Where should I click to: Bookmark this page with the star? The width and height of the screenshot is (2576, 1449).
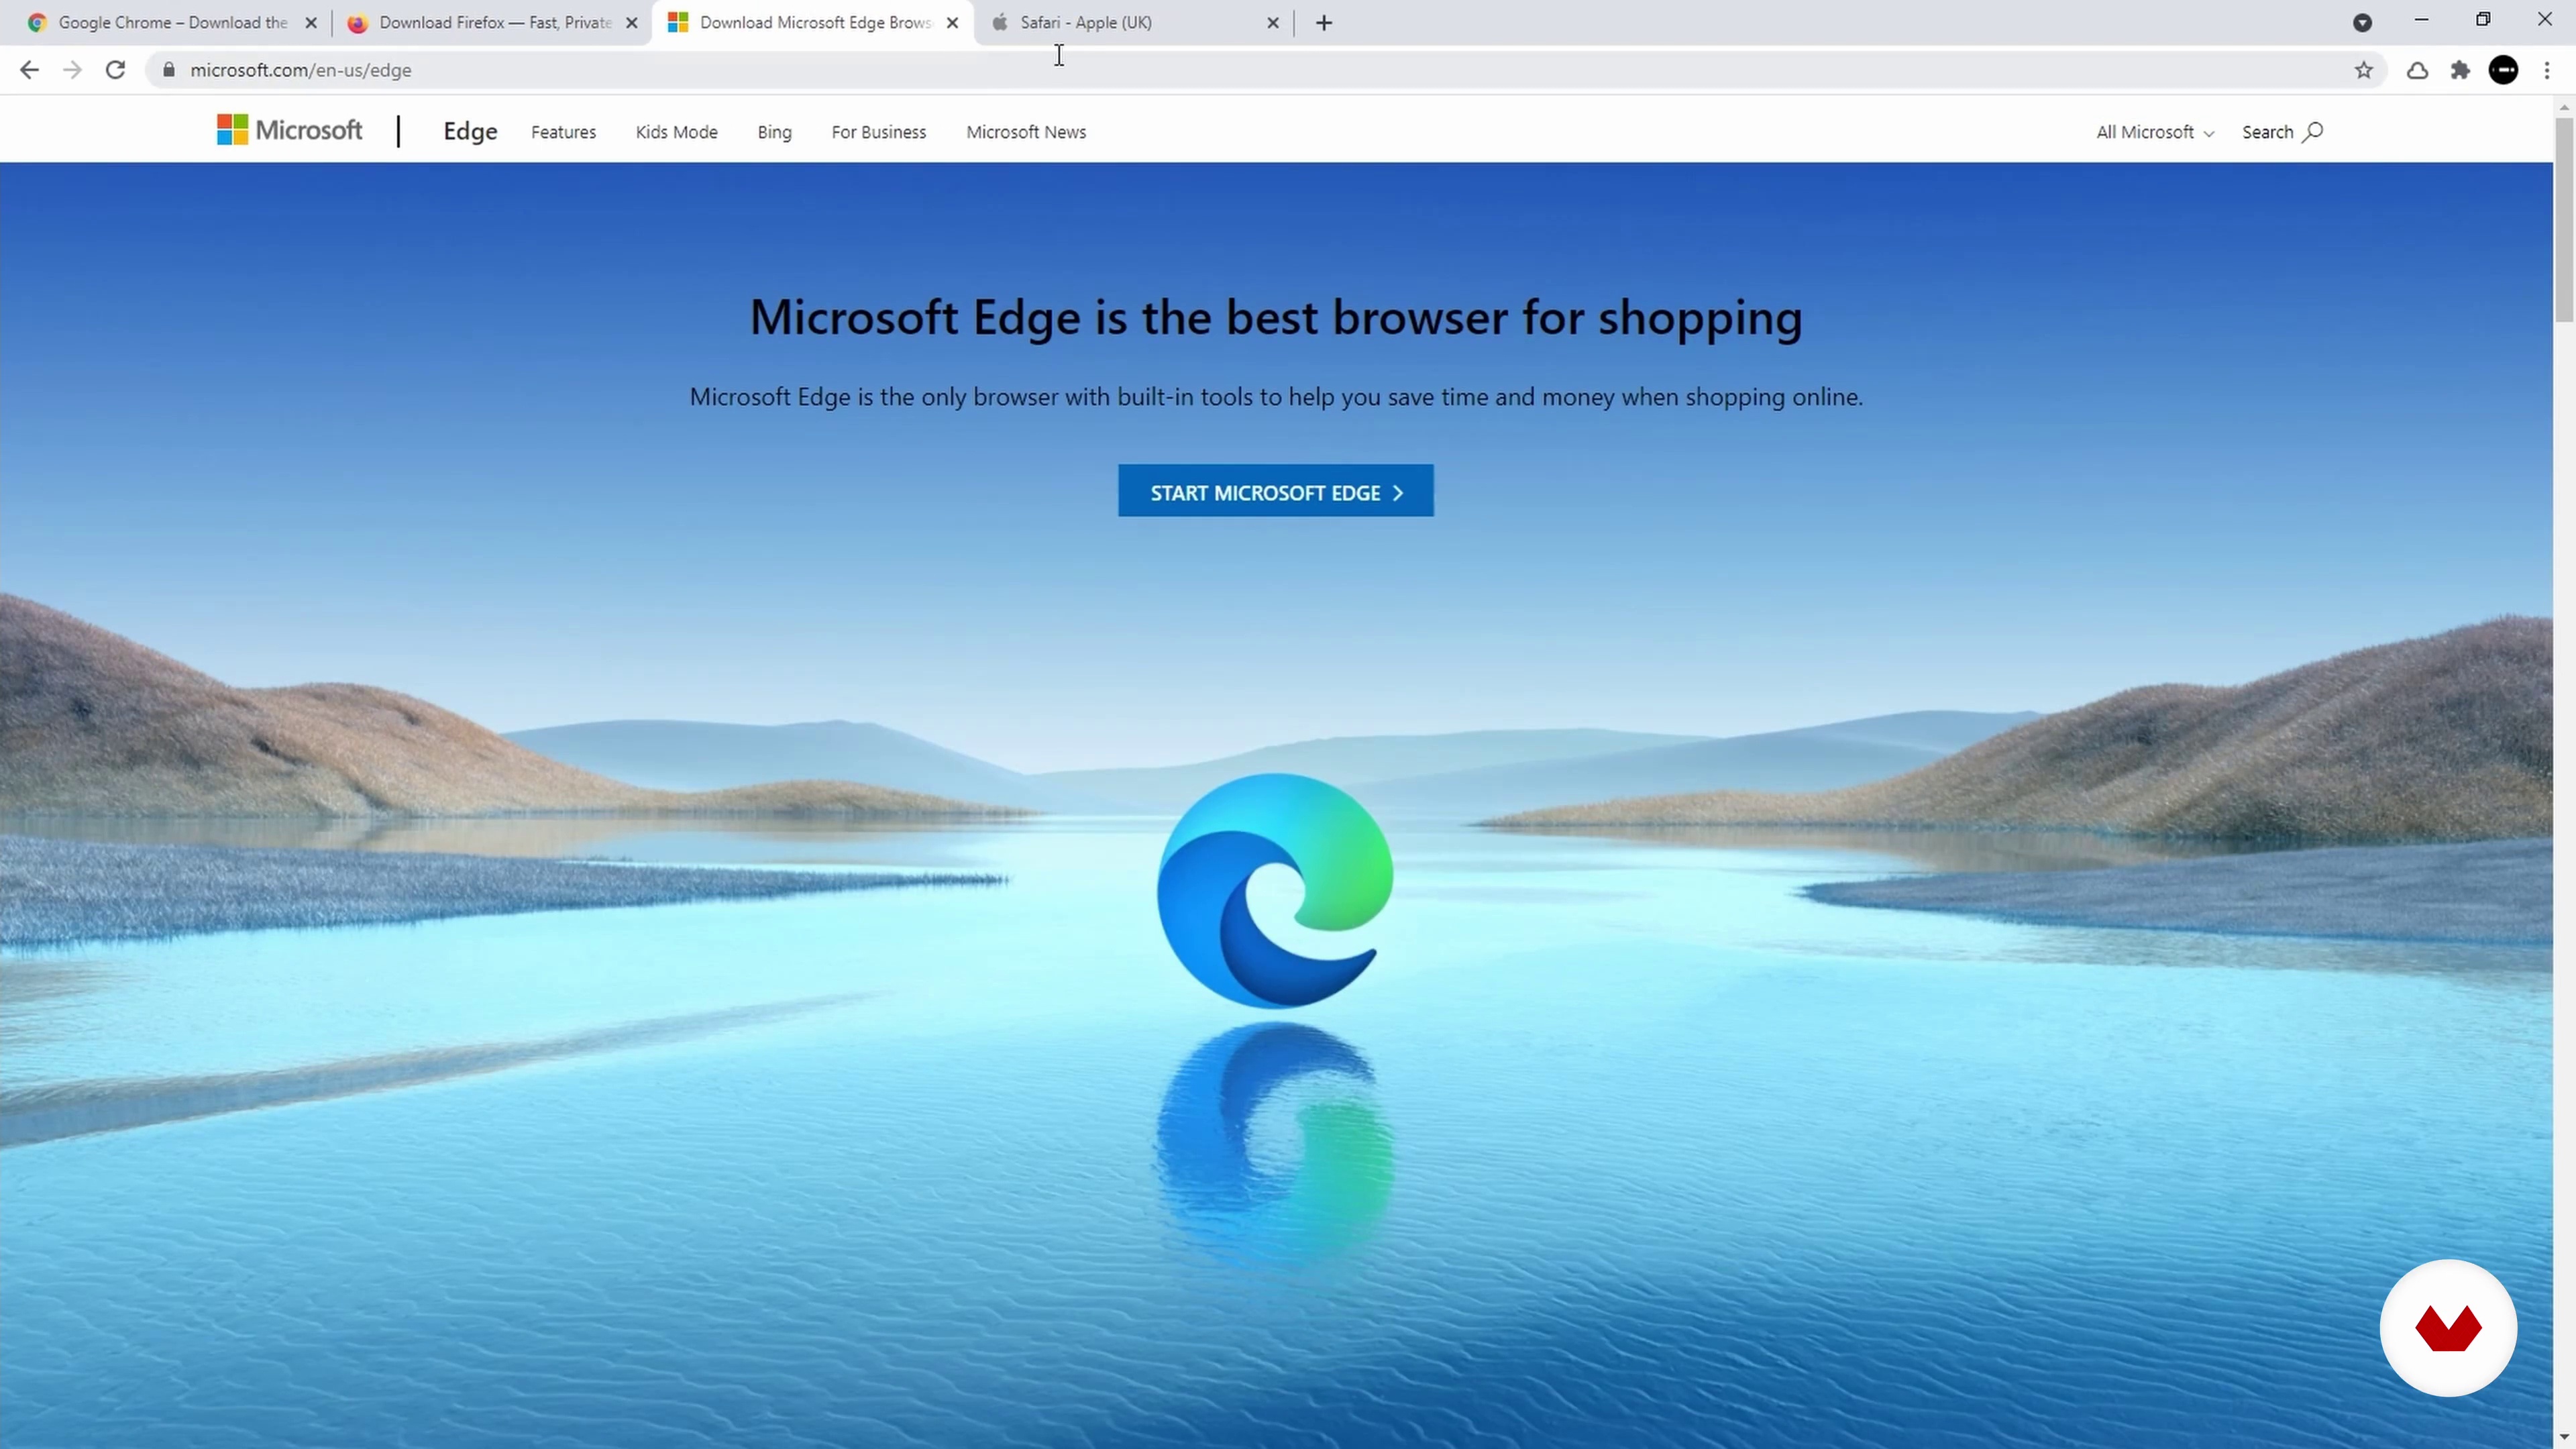click(x=2364, y=70)
